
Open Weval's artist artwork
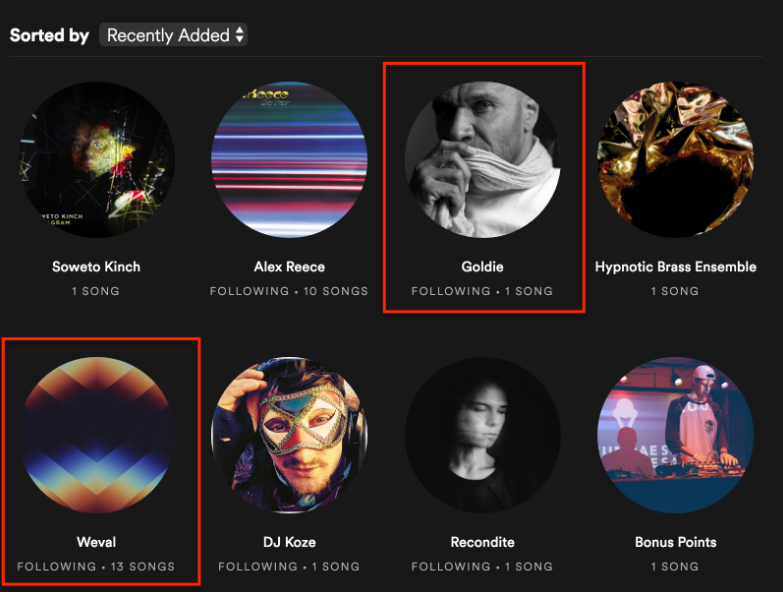click(96, 436)
